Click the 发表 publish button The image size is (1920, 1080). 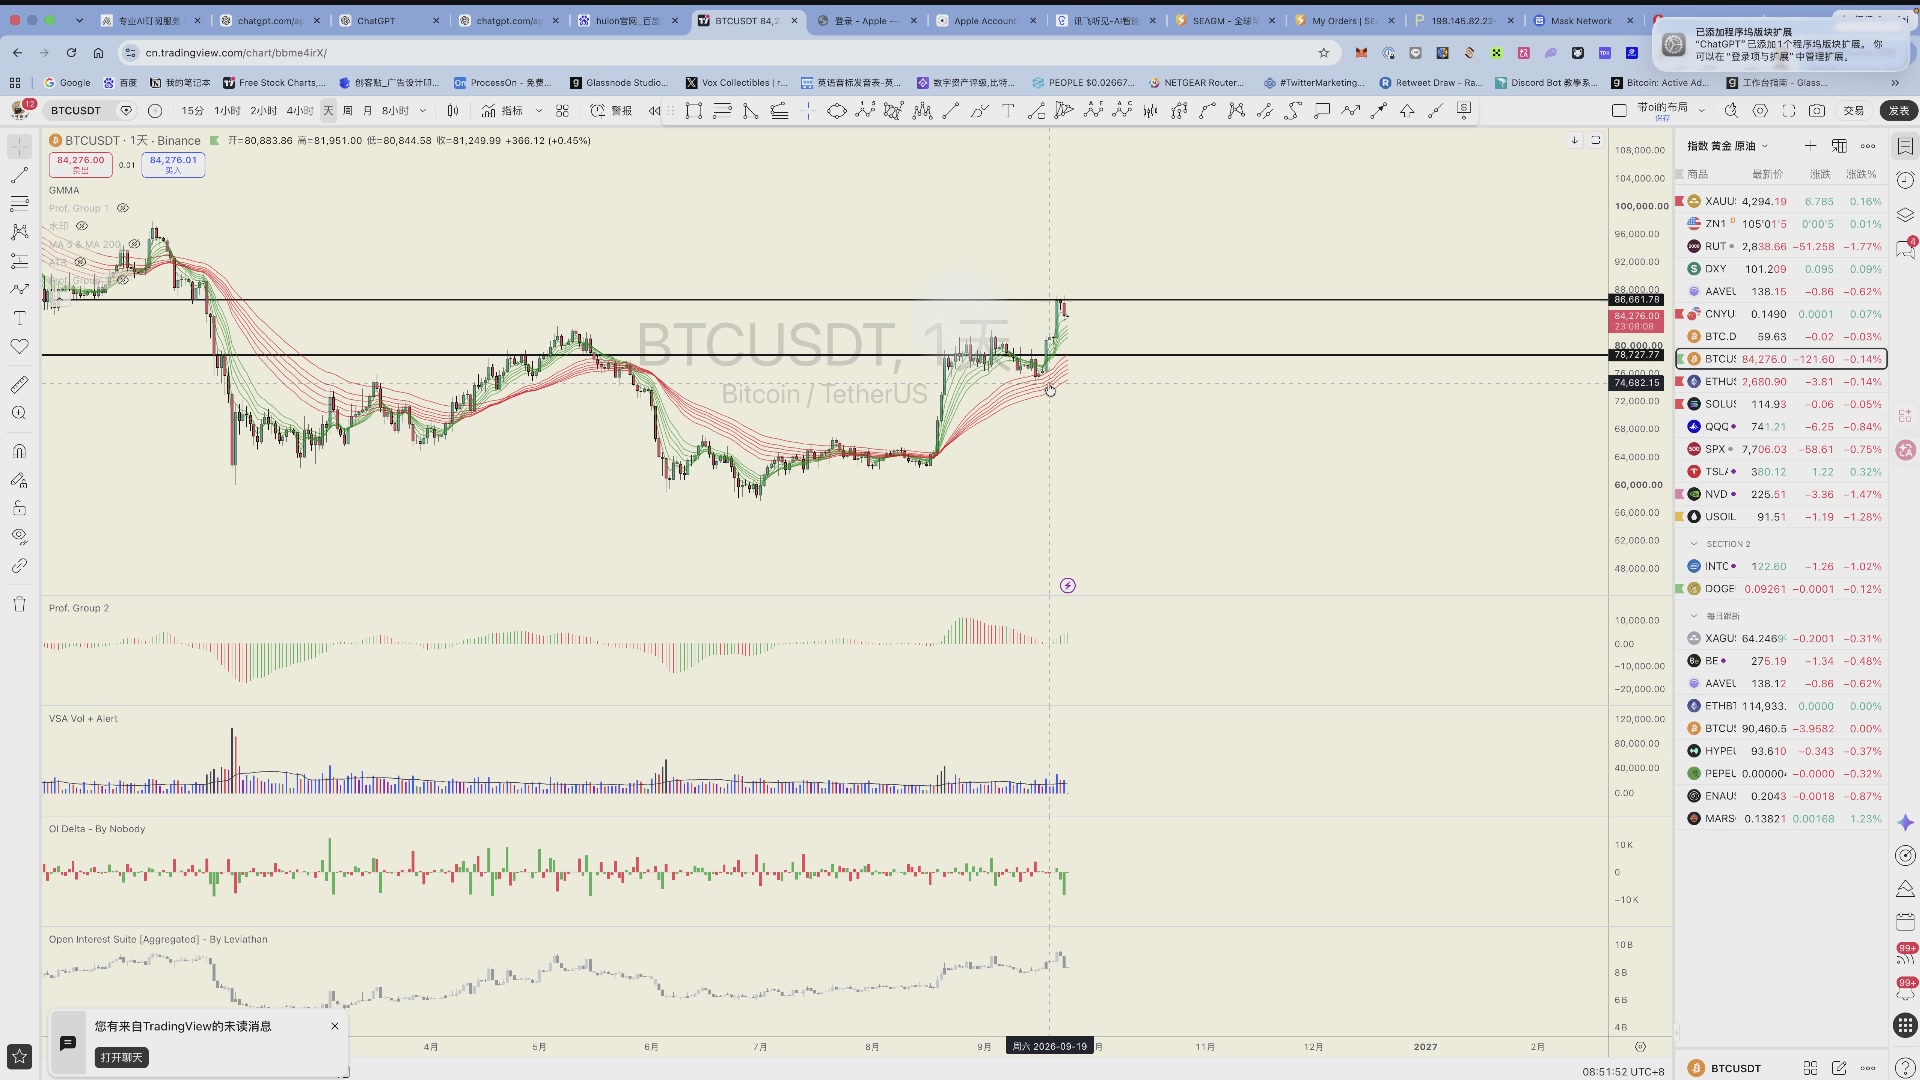pyautogui.click(x=1898, y=111)
